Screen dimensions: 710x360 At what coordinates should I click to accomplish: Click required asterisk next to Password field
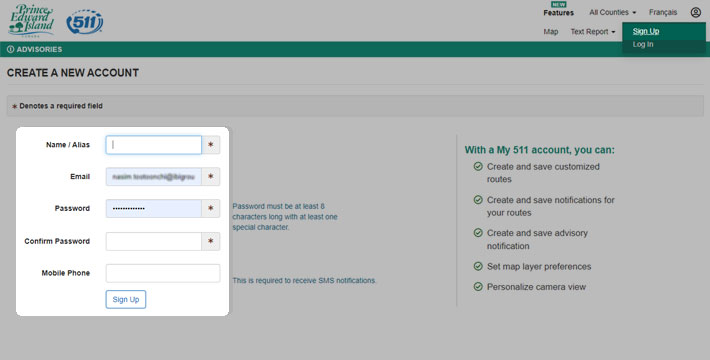211,208
